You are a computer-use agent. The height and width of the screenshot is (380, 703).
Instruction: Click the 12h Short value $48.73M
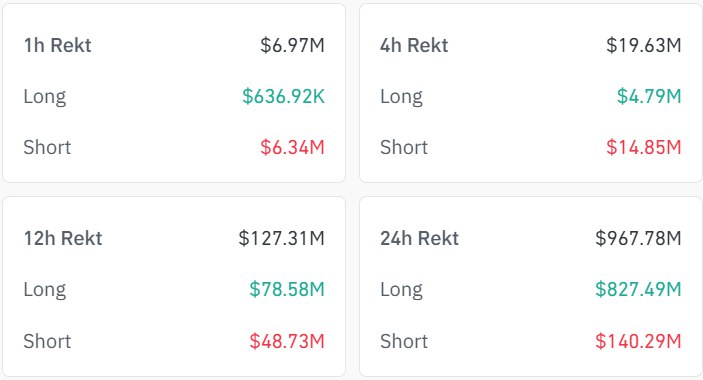[287, 341]
